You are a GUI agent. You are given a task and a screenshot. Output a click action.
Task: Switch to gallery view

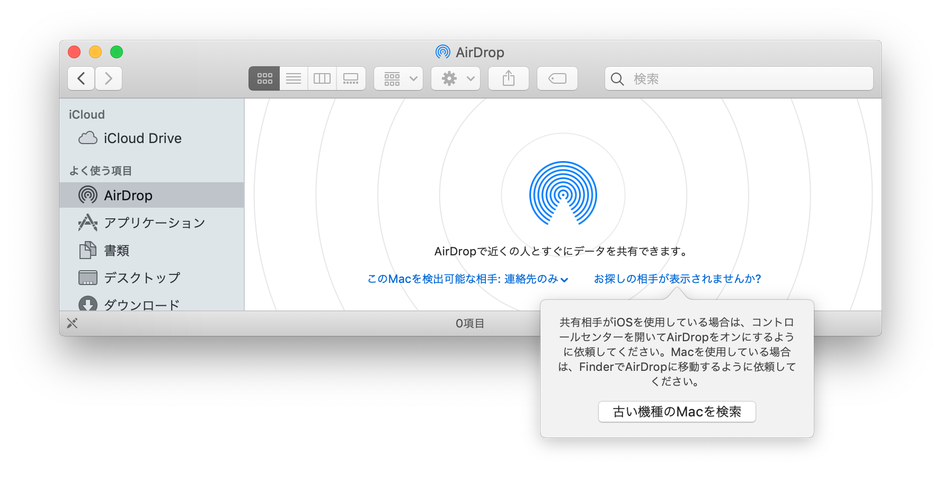point(351,79)
